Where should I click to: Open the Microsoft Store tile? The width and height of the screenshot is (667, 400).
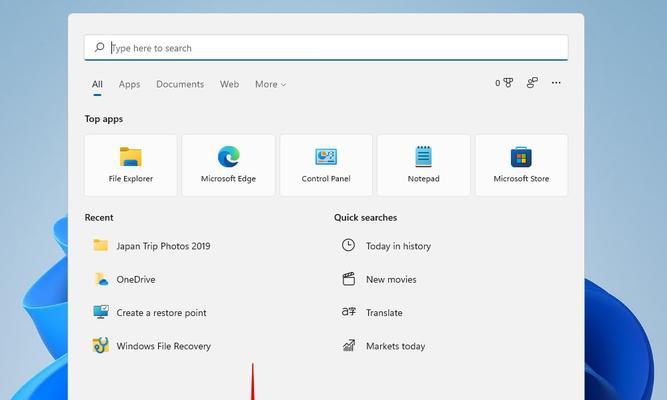522,166
